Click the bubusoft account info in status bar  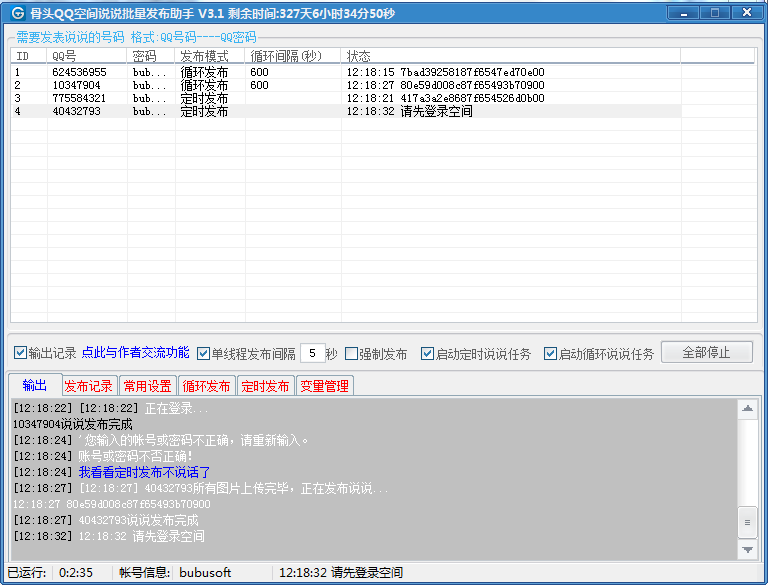[205, 573]
